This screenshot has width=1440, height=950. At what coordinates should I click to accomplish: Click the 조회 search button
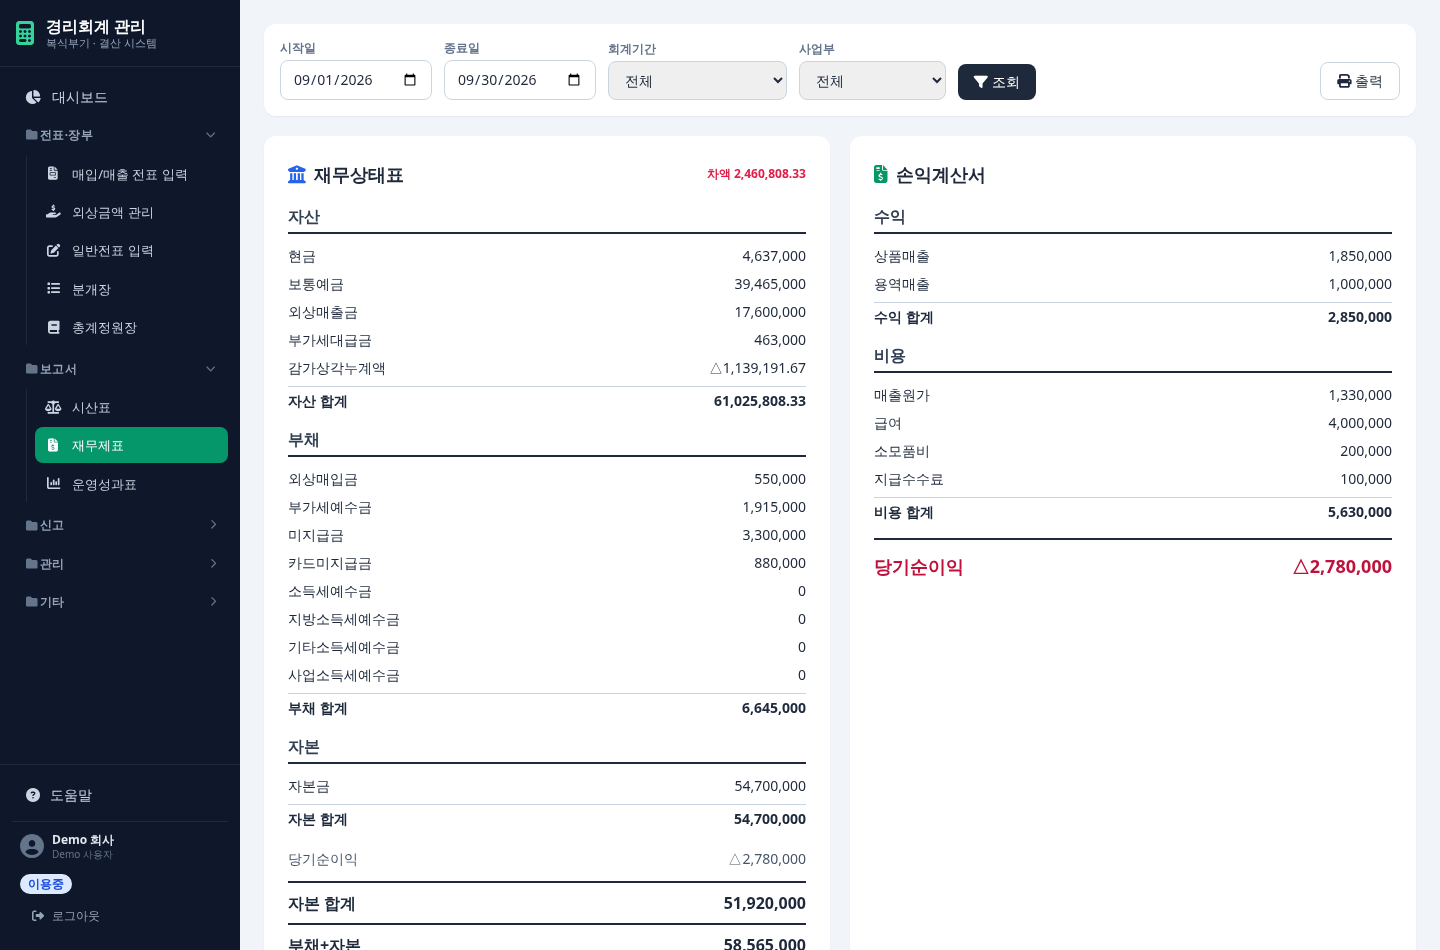click(x=997, y=82)
